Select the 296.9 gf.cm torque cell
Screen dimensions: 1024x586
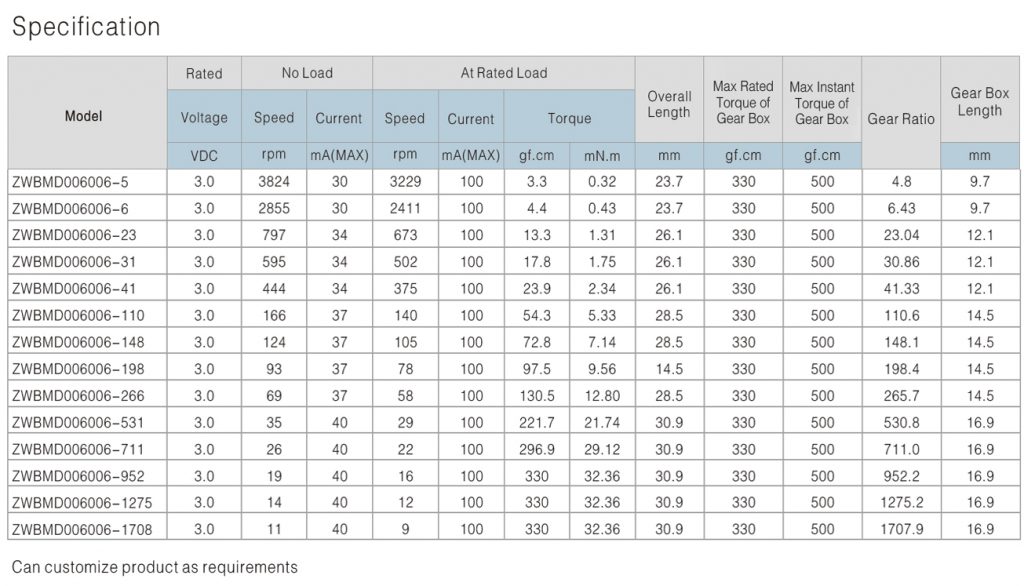pos(537,449)
